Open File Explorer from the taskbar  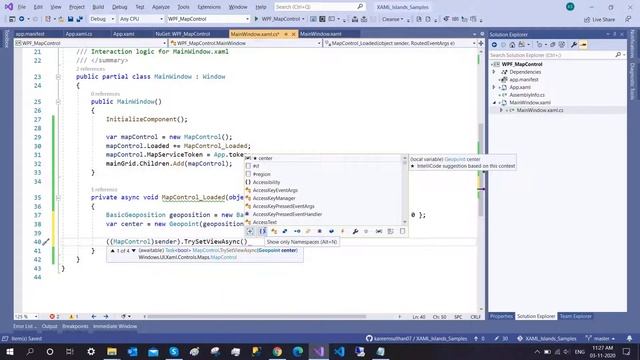(112, 351)
